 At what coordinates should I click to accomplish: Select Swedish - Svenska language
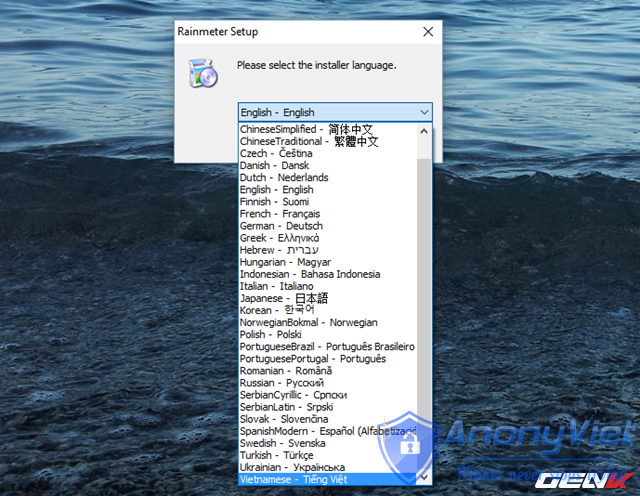pos(328,443)
